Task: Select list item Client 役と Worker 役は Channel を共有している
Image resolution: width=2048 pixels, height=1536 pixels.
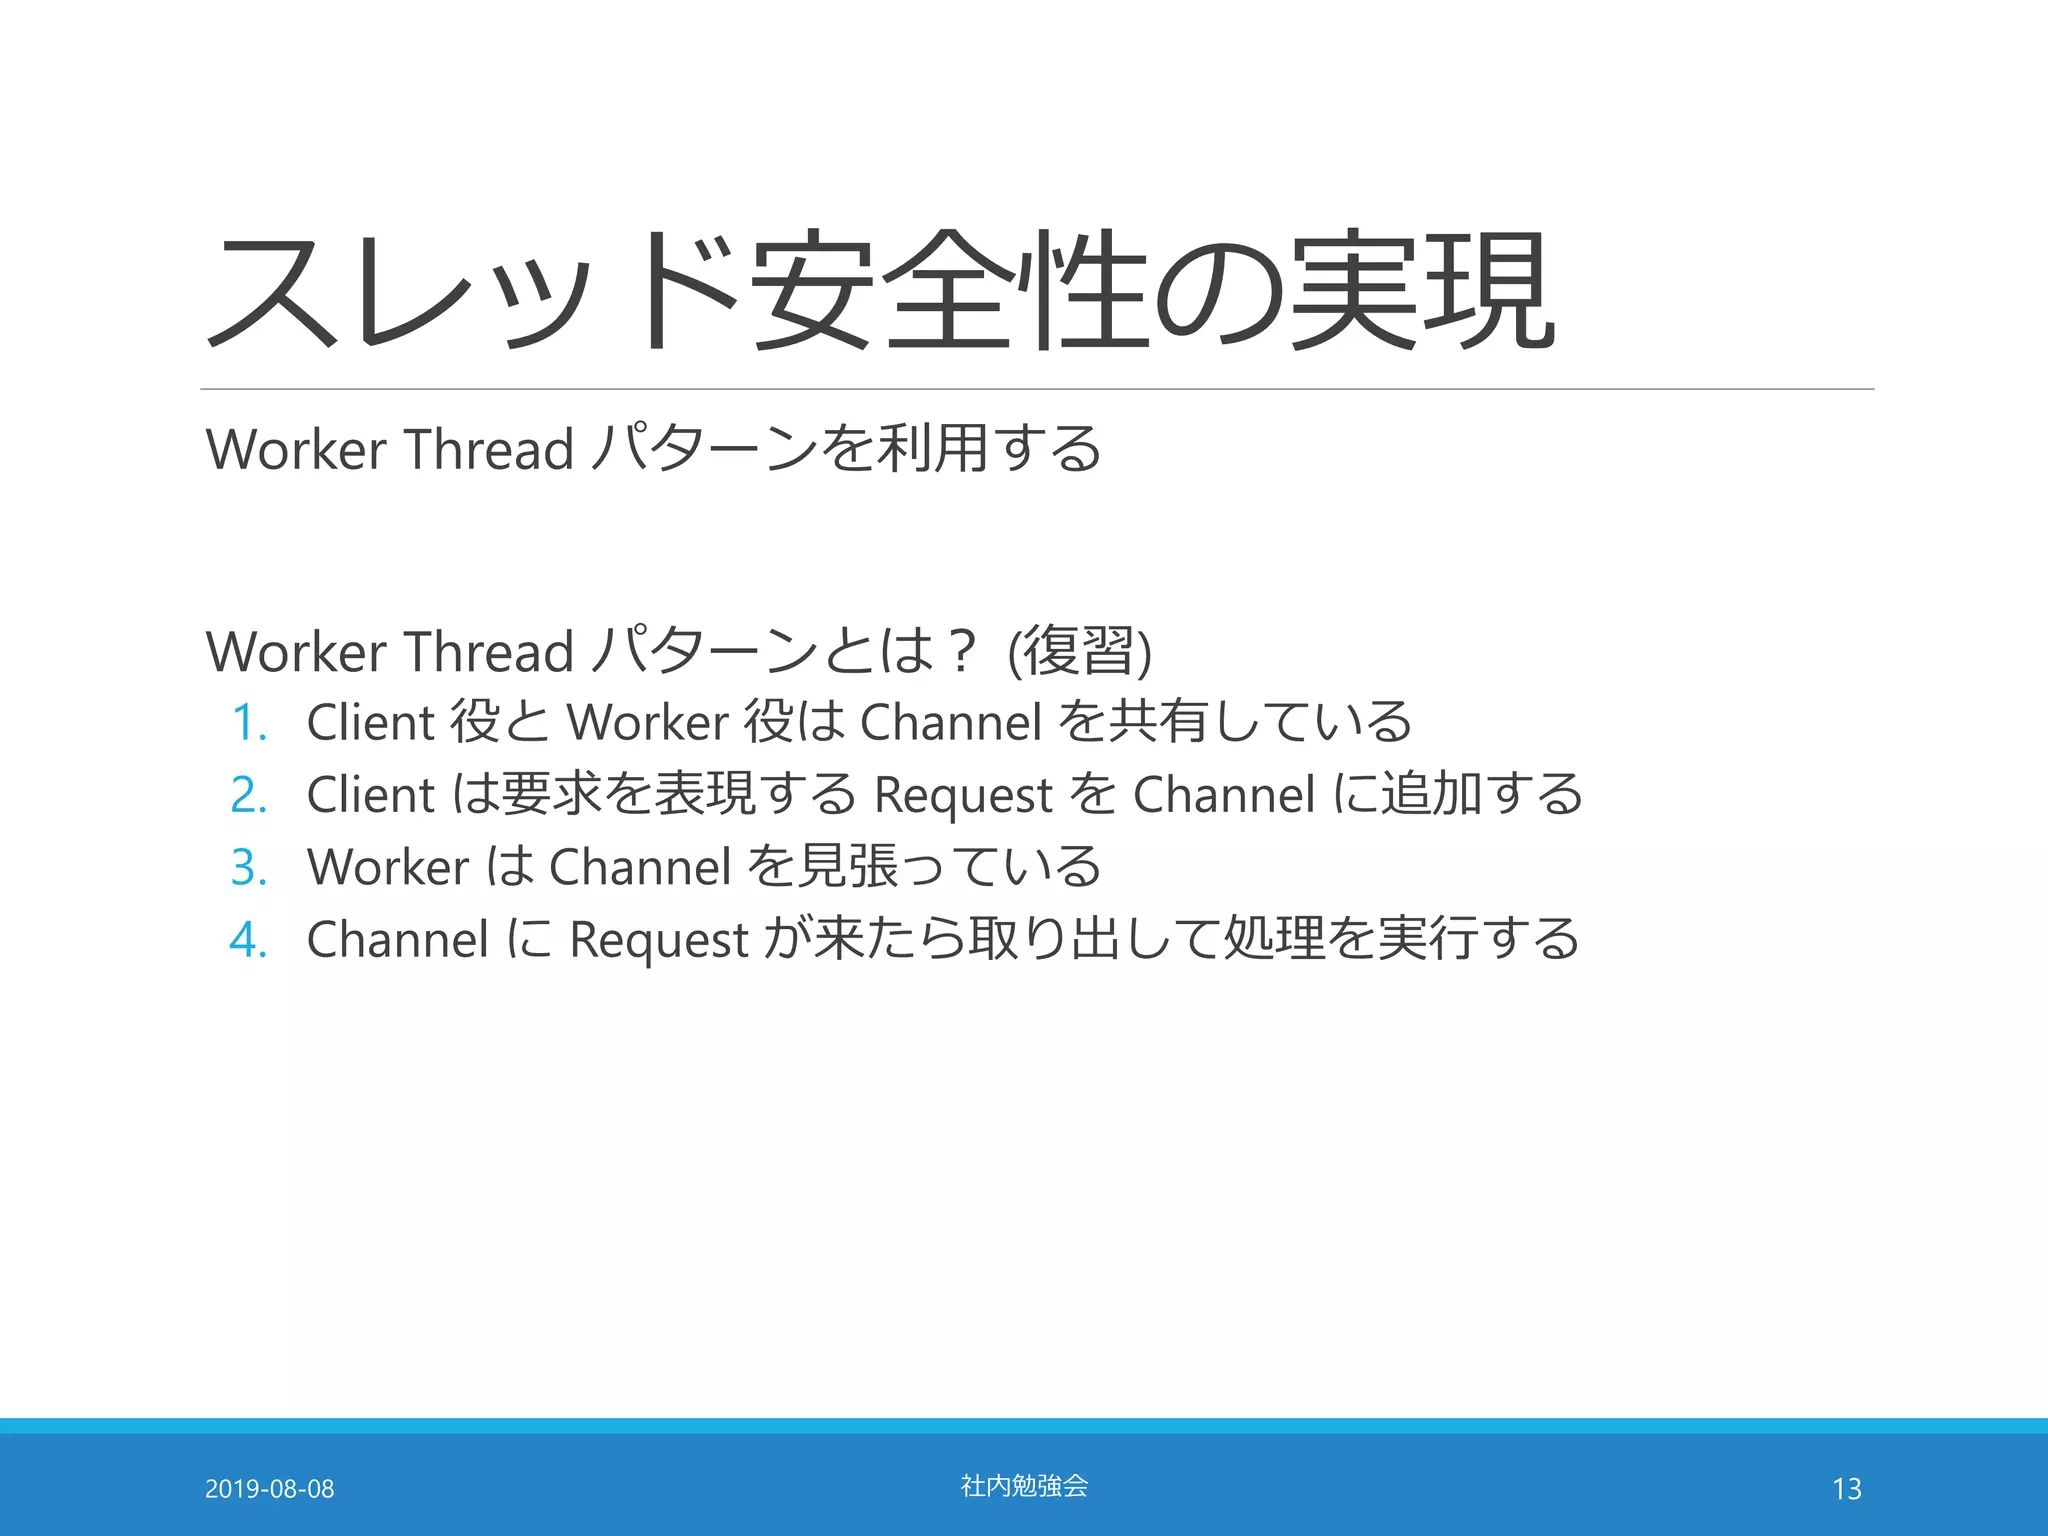Action: pyautogui.click(x=859, y=722)
